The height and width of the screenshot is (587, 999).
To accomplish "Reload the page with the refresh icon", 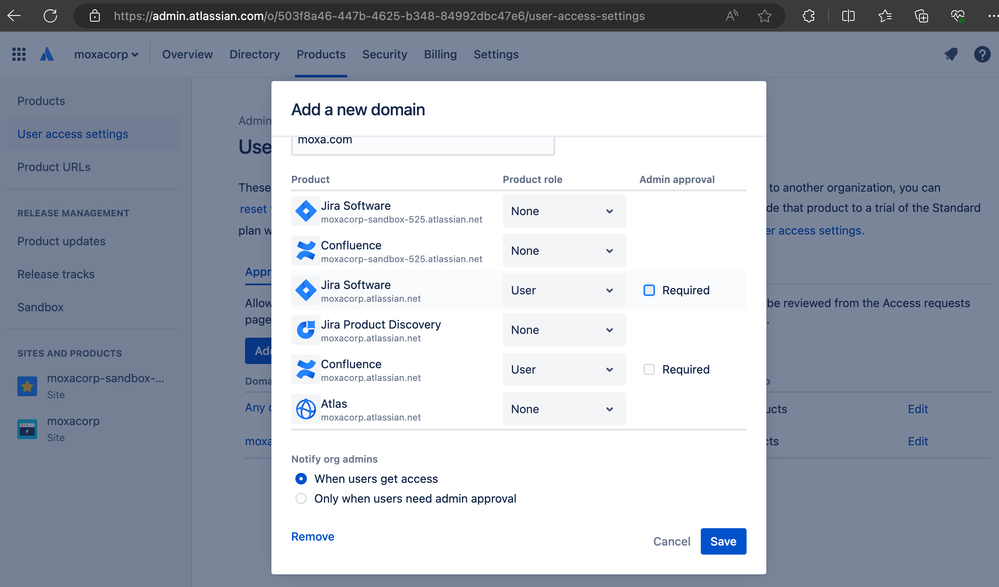I will point(50,16).
